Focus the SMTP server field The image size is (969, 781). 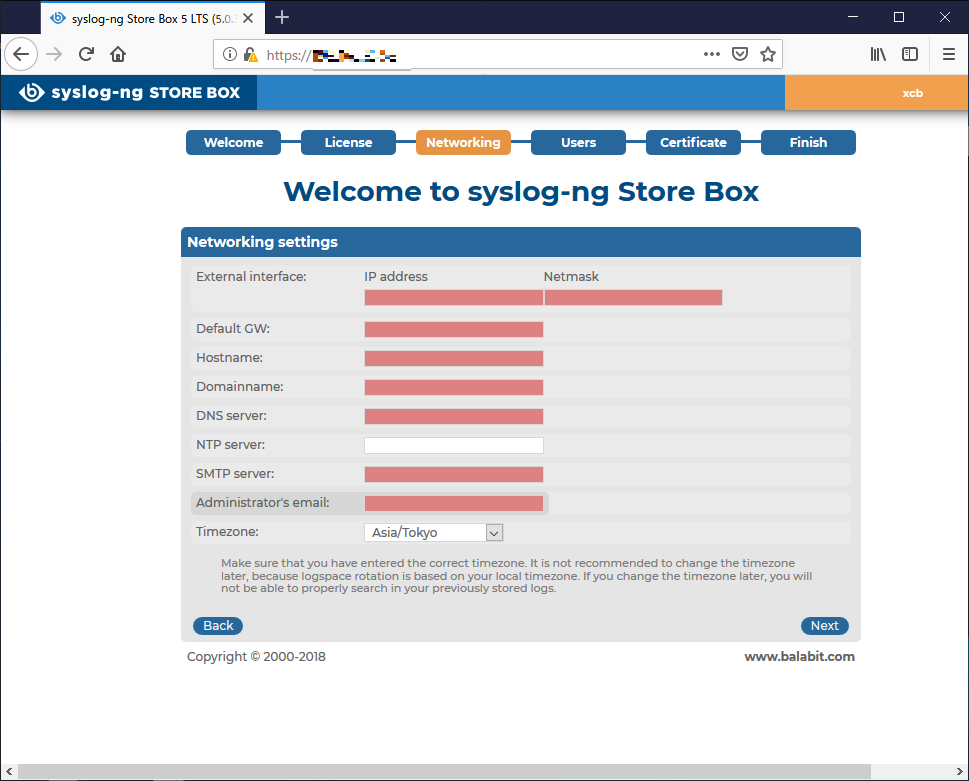[x=454, y=475]
